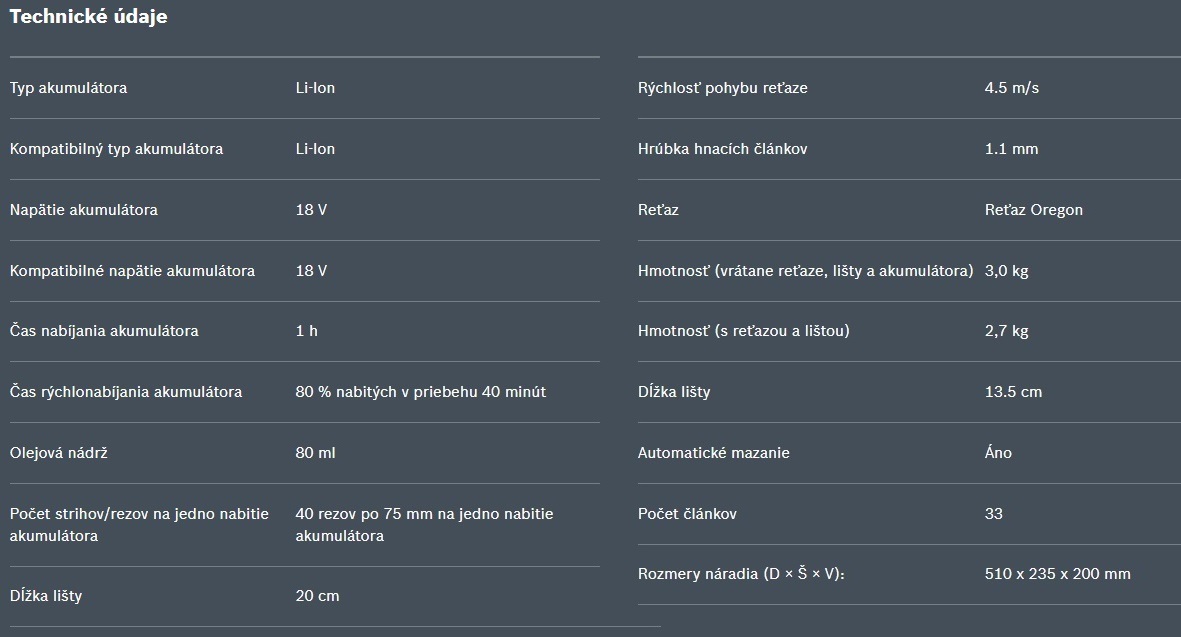This screenshot has width=1181, height=637.
Task: Select the 3,0 kg weight value
Action: point(1006,271)
